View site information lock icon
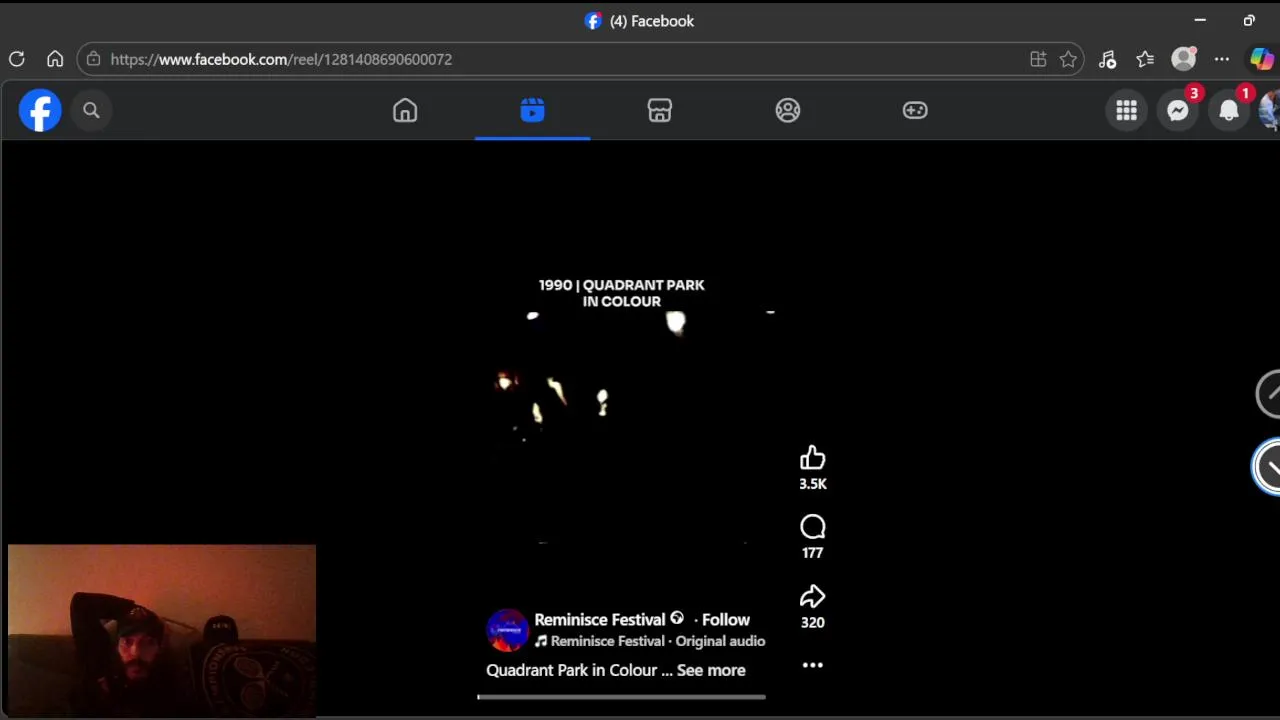 (93, 59)
